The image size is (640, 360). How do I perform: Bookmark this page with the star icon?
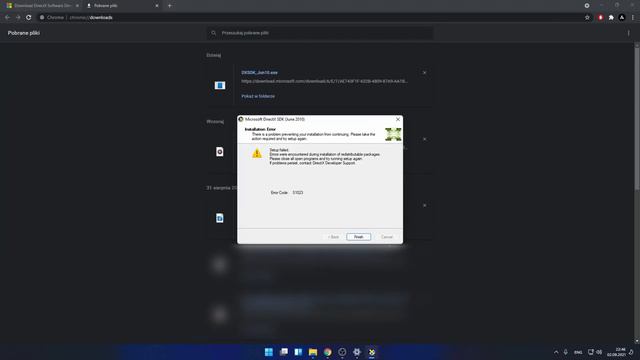587,18
